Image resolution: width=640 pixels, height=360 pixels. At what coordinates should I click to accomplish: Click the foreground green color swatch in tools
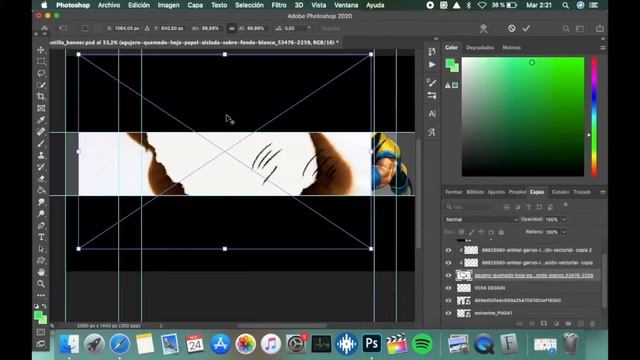[x=38, y=315]
